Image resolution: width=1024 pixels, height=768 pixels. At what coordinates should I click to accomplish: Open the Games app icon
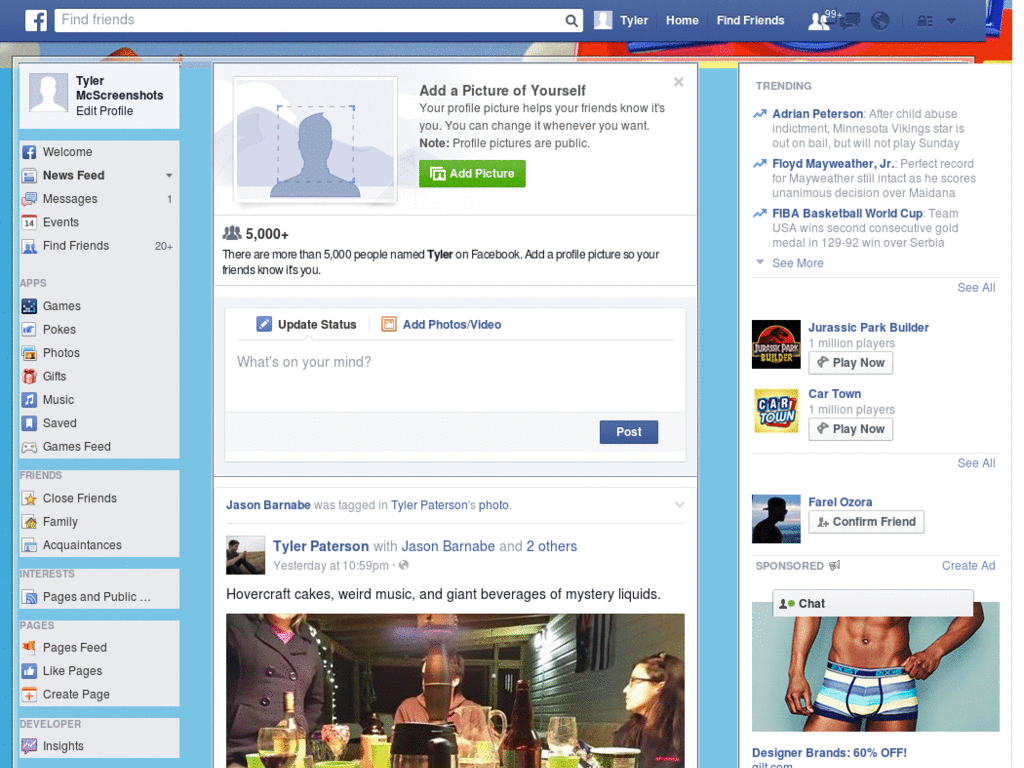[29, 306]
